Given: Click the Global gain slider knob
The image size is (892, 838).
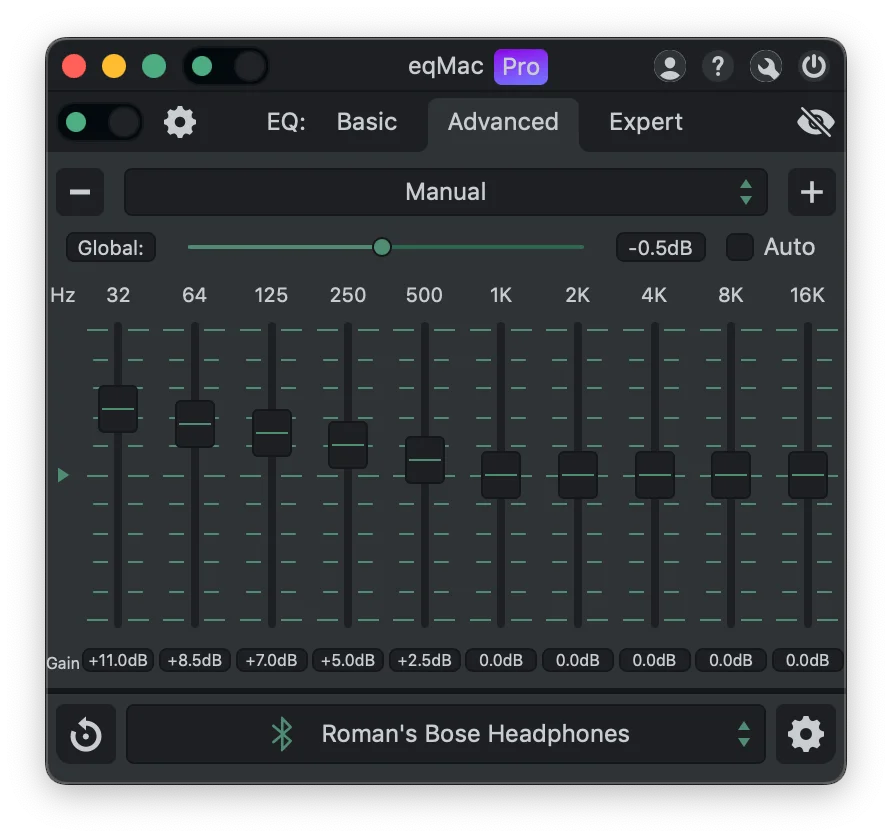Looking at the screenshot, I should click(382, 247).
